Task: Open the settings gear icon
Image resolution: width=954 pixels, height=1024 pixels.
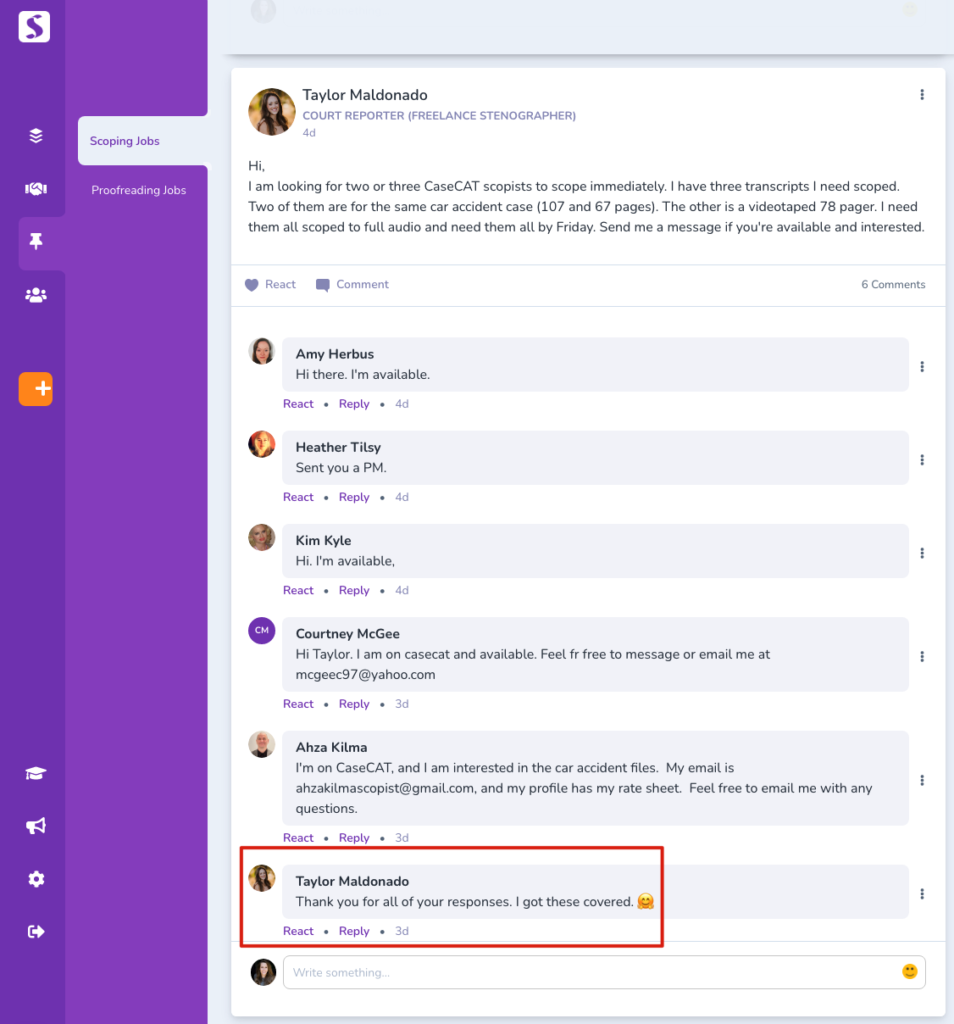Action: click(36, 879)
